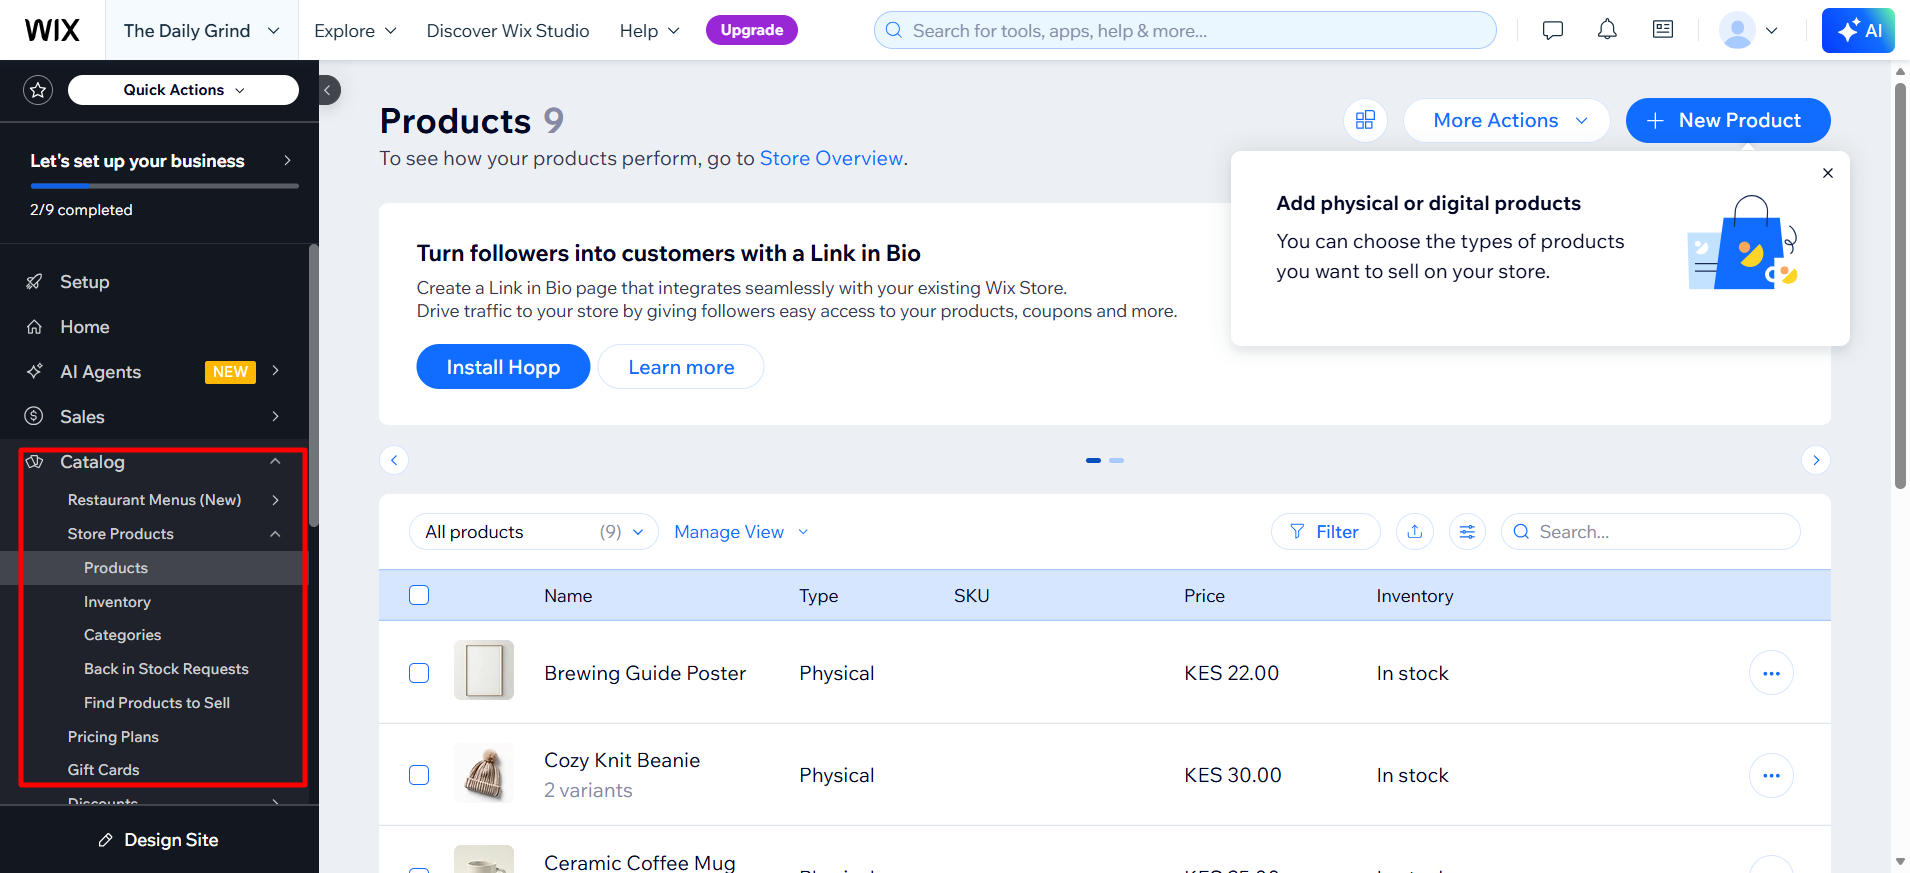Check the Cozy Knit Beanie row checkbox
Image resolution: width=1910 pixels, height=873 pixels.
(x=419, y=775)
